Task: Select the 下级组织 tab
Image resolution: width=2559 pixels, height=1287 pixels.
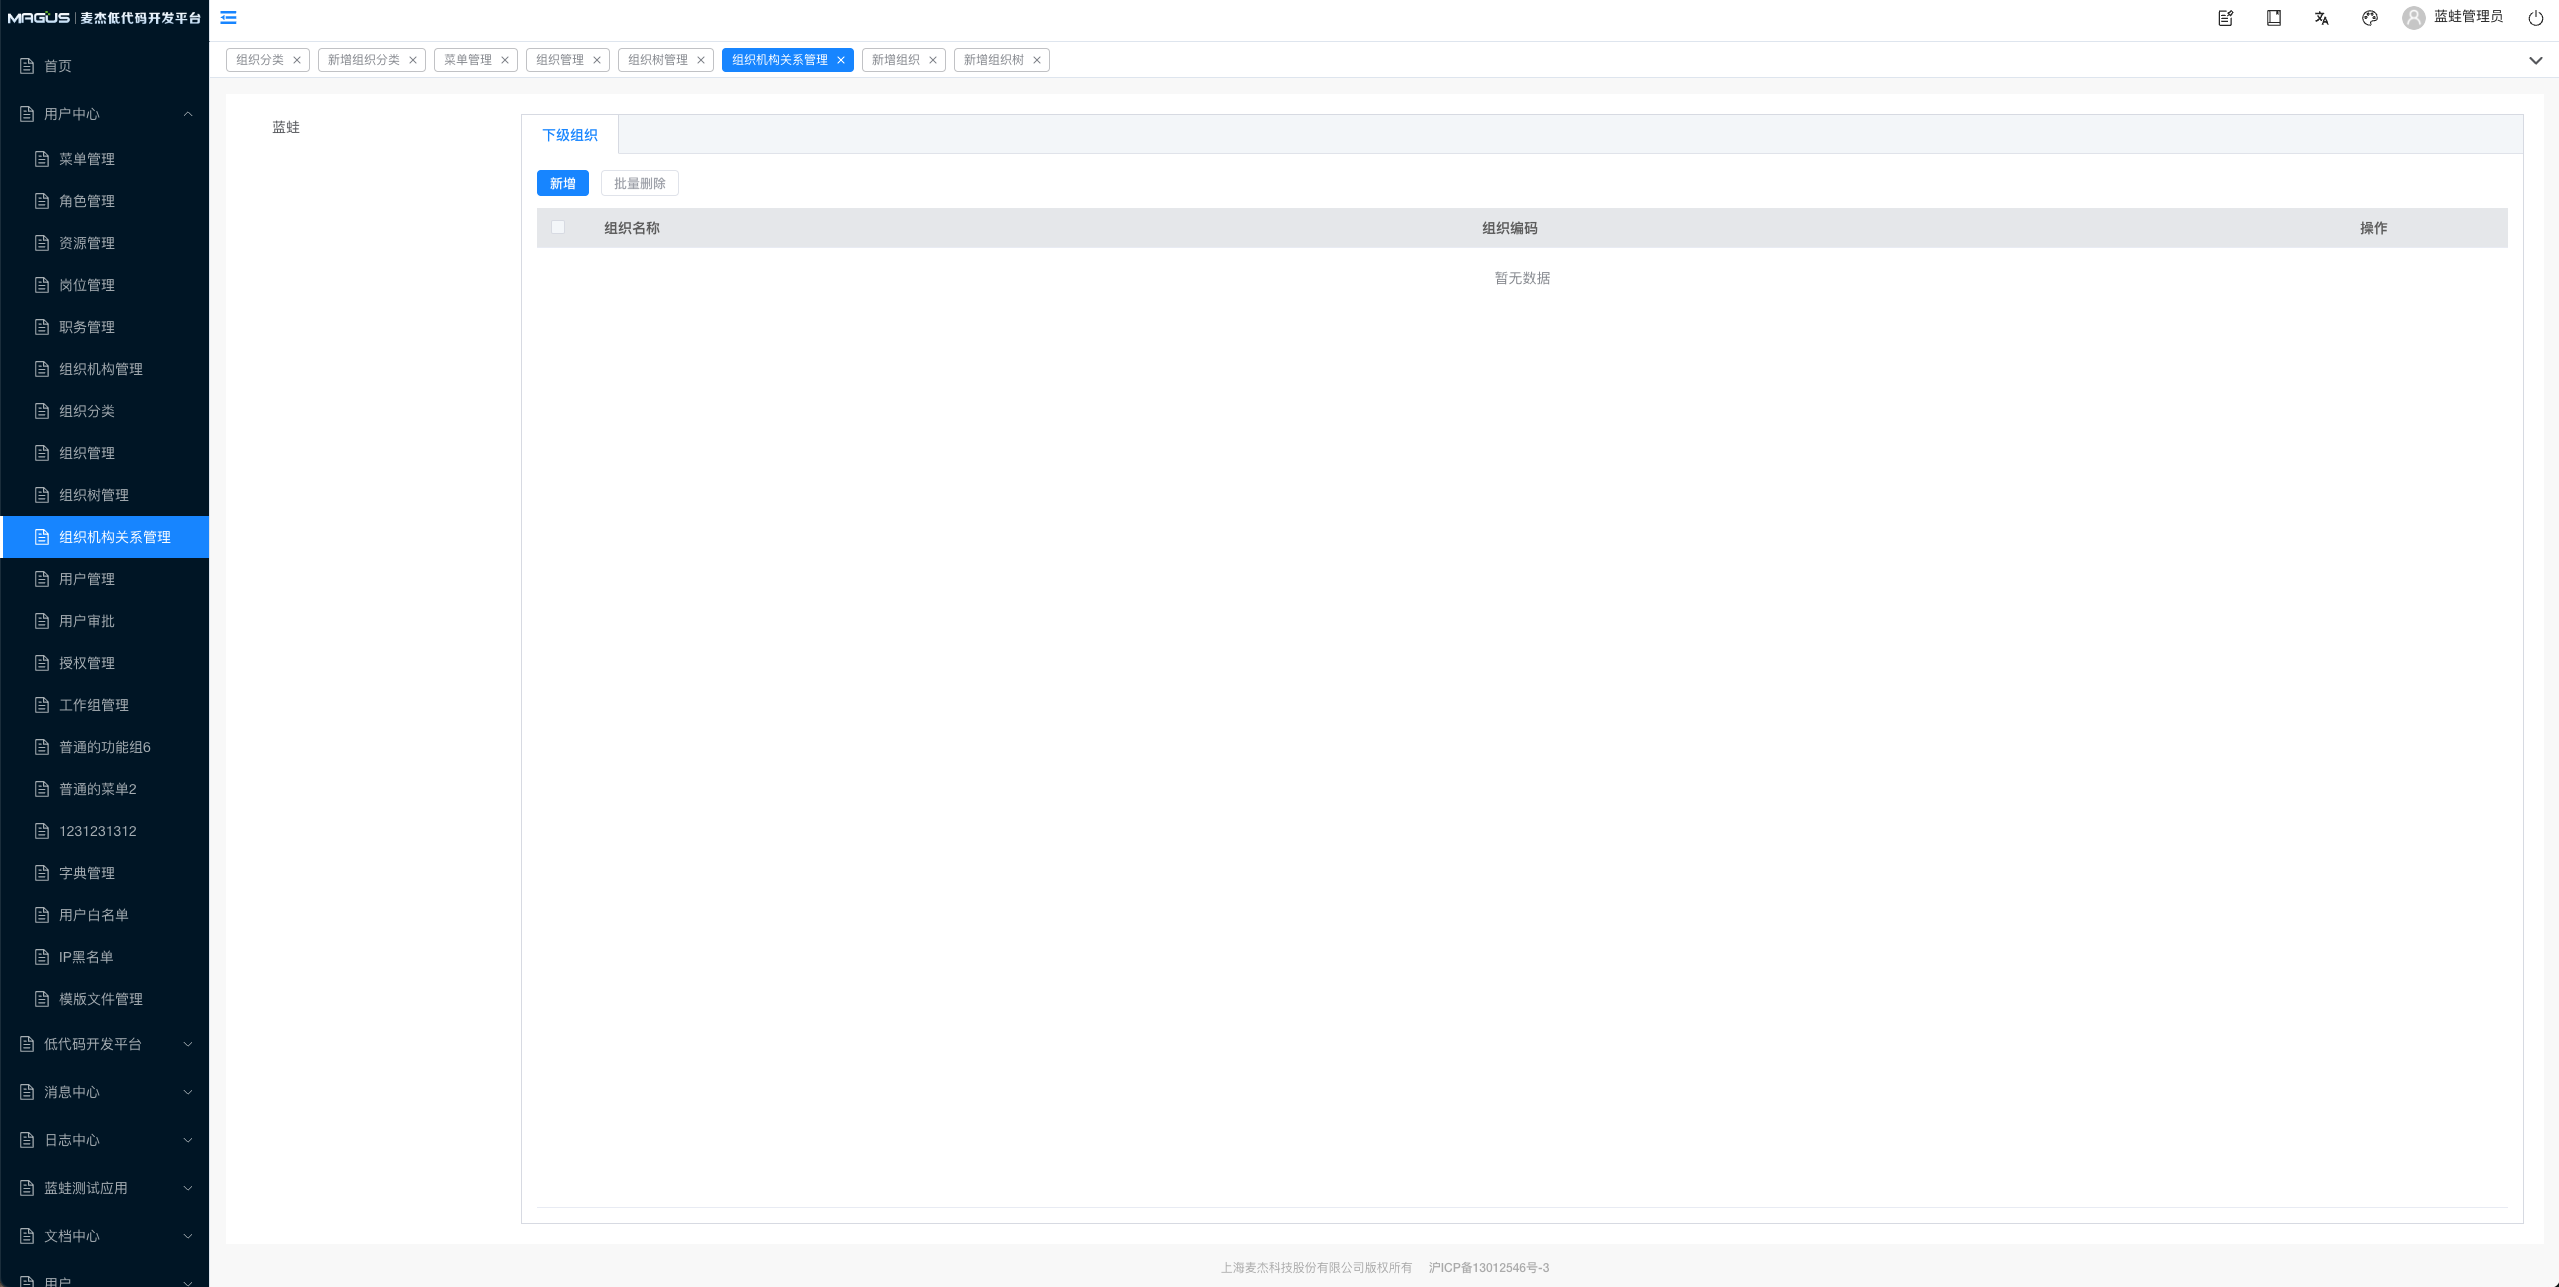Action: pos(570,135)
